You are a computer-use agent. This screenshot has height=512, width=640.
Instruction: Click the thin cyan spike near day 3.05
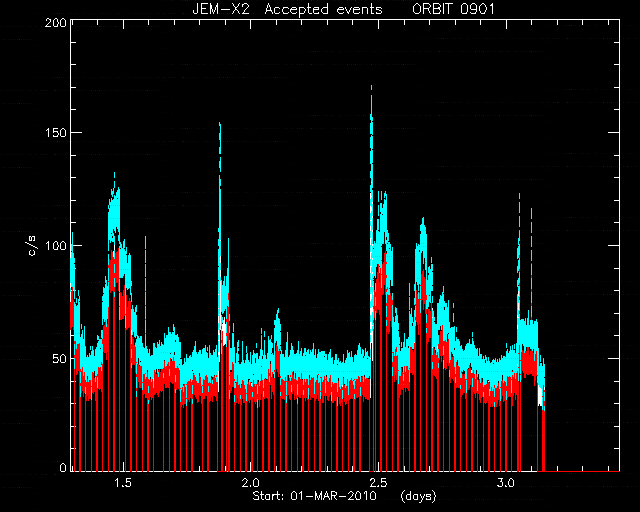click(x=519, y=195)
